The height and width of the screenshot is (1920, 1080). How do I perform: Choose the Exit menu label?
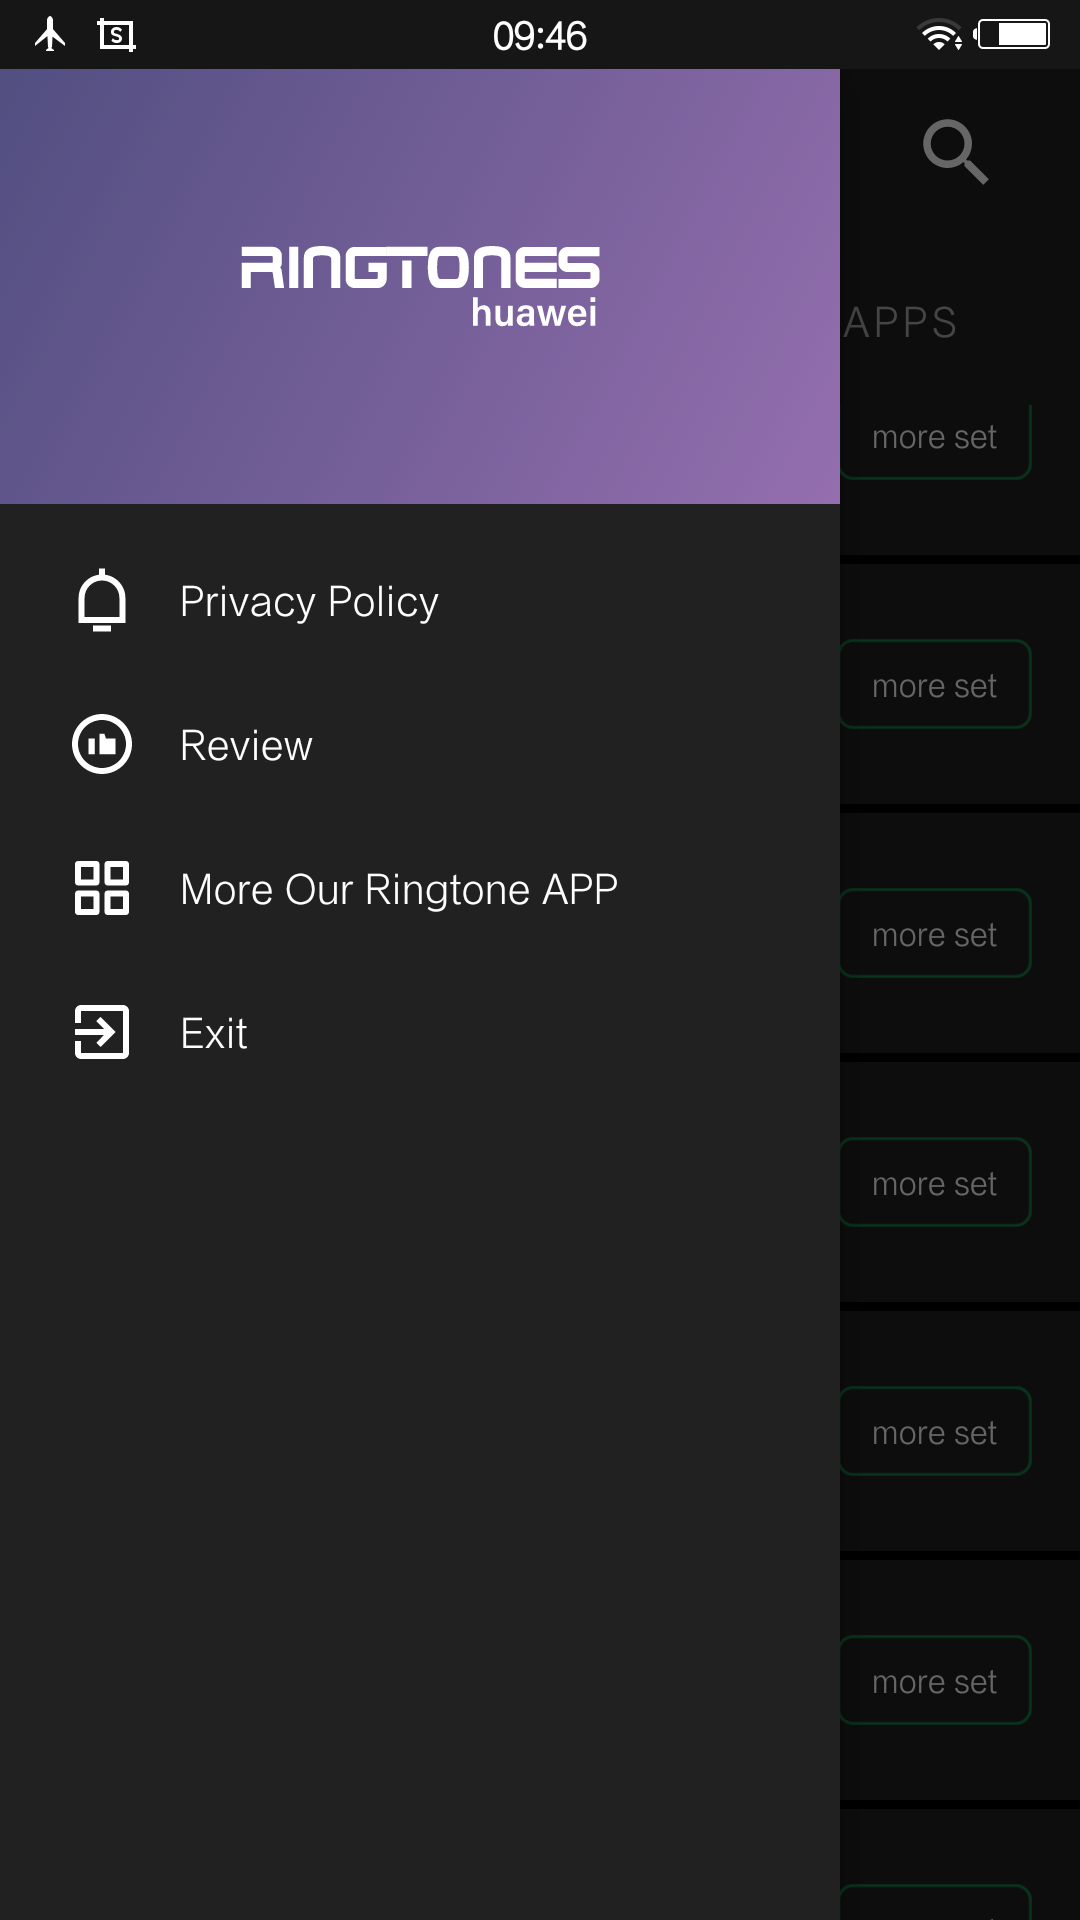214,1034
